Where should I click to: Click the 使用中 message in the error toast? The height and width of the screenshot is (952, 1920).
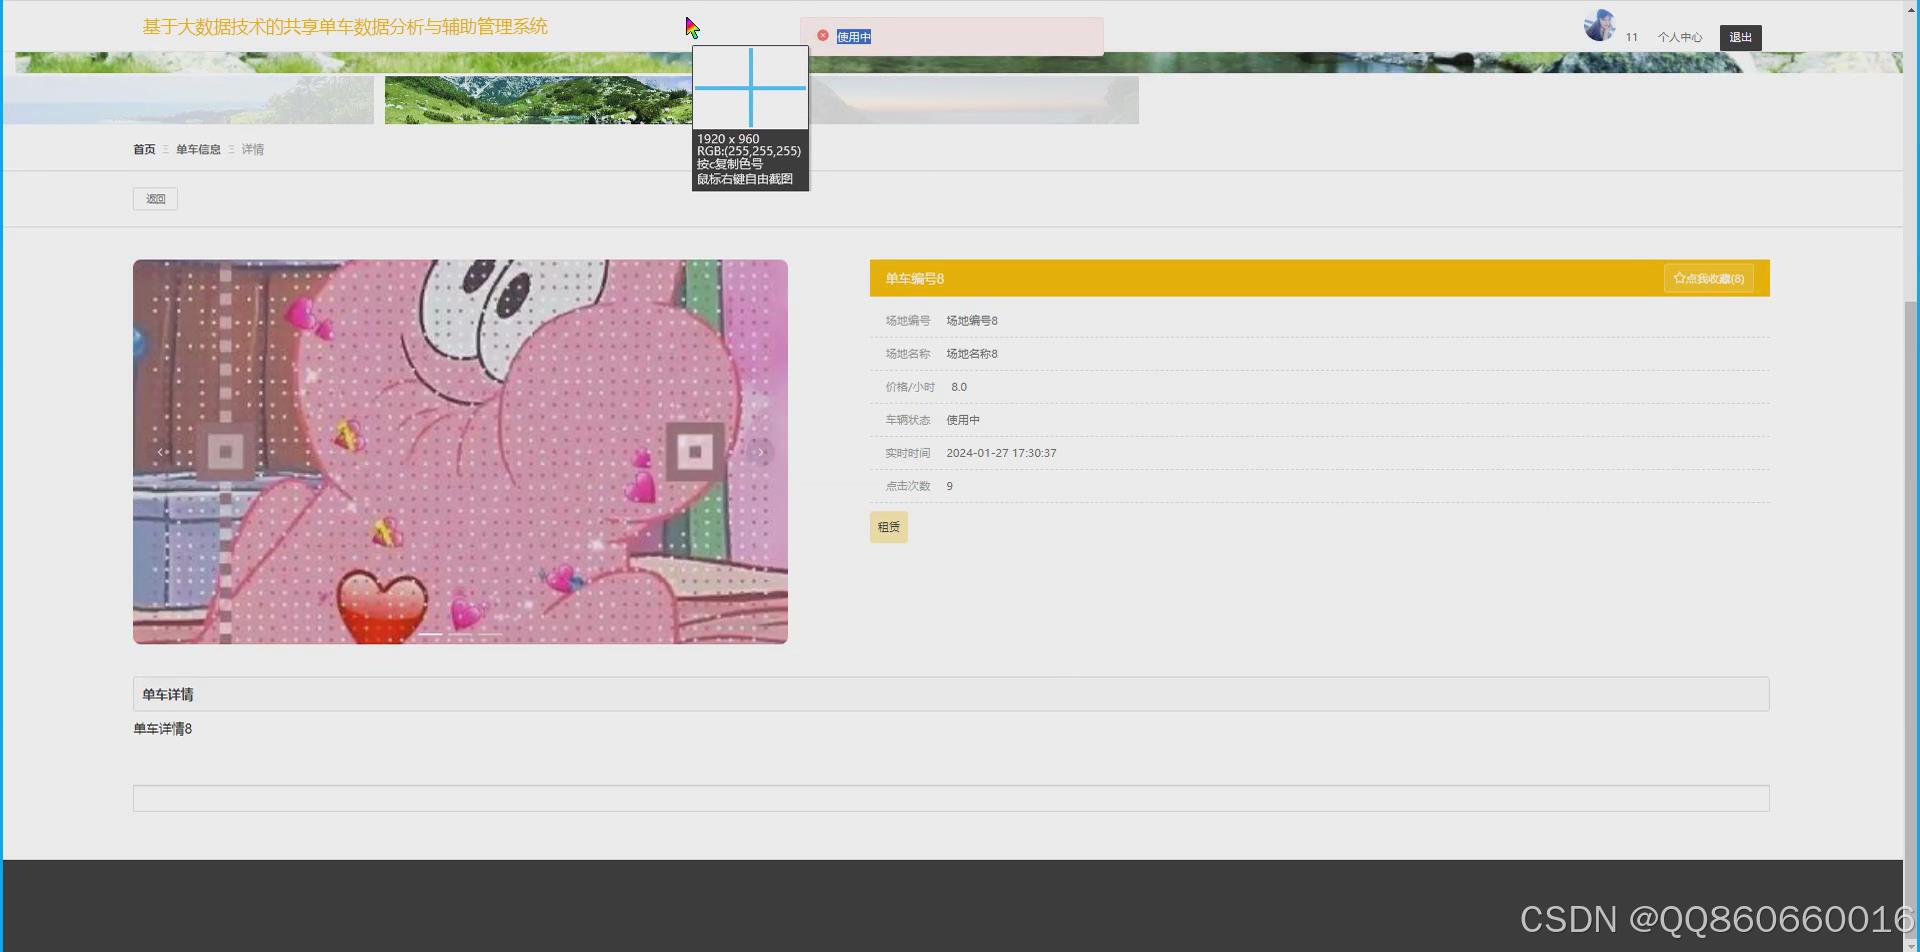854,37
